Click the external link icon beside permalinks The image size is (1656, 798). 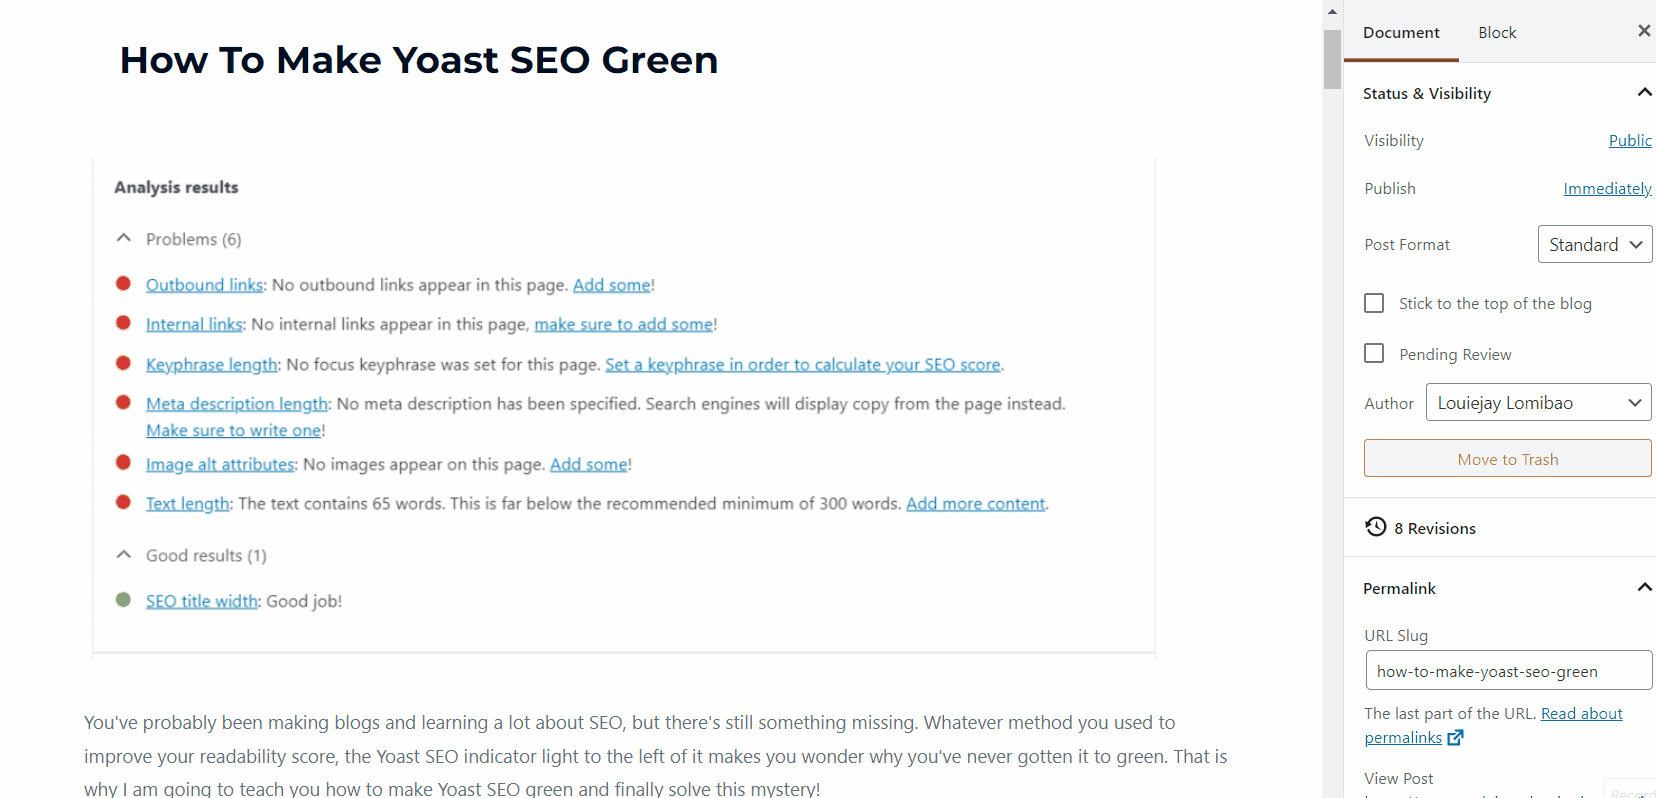coord(1455,738)
